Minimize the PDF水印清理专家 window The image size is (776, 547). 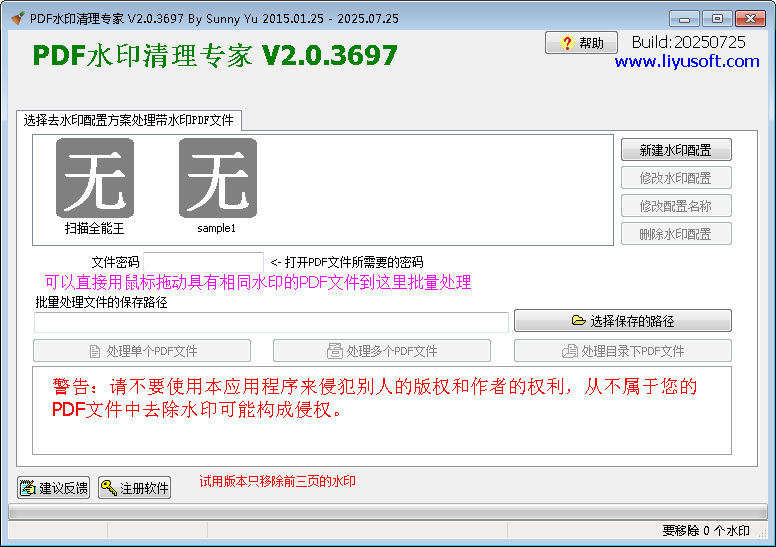(x=684, y=19)
